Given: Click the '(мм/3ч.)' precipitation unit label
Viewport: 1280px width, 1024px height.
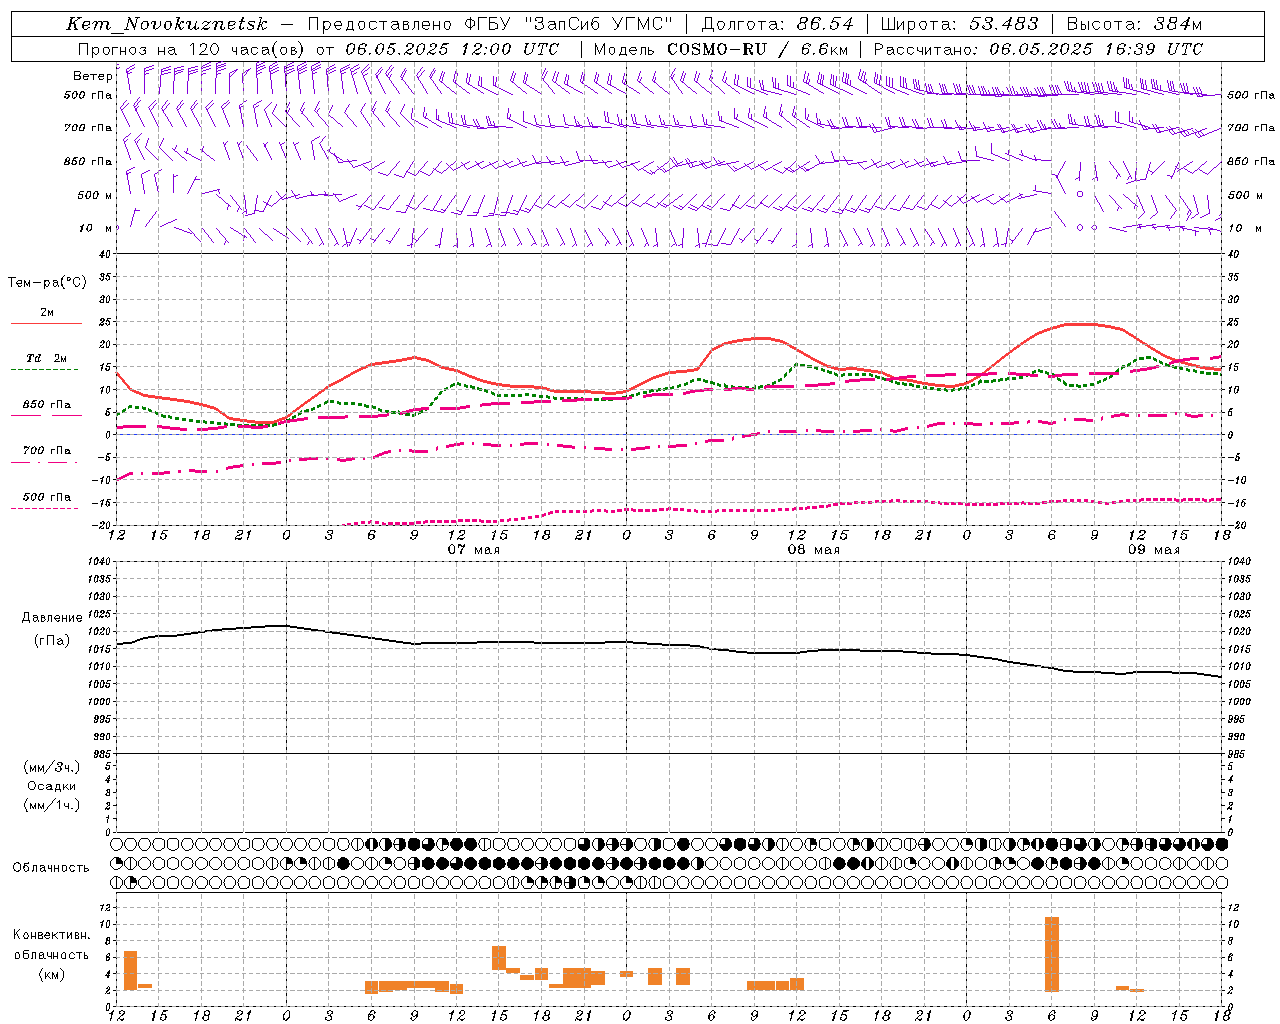Looking at the screenshot, I should 52,767.
